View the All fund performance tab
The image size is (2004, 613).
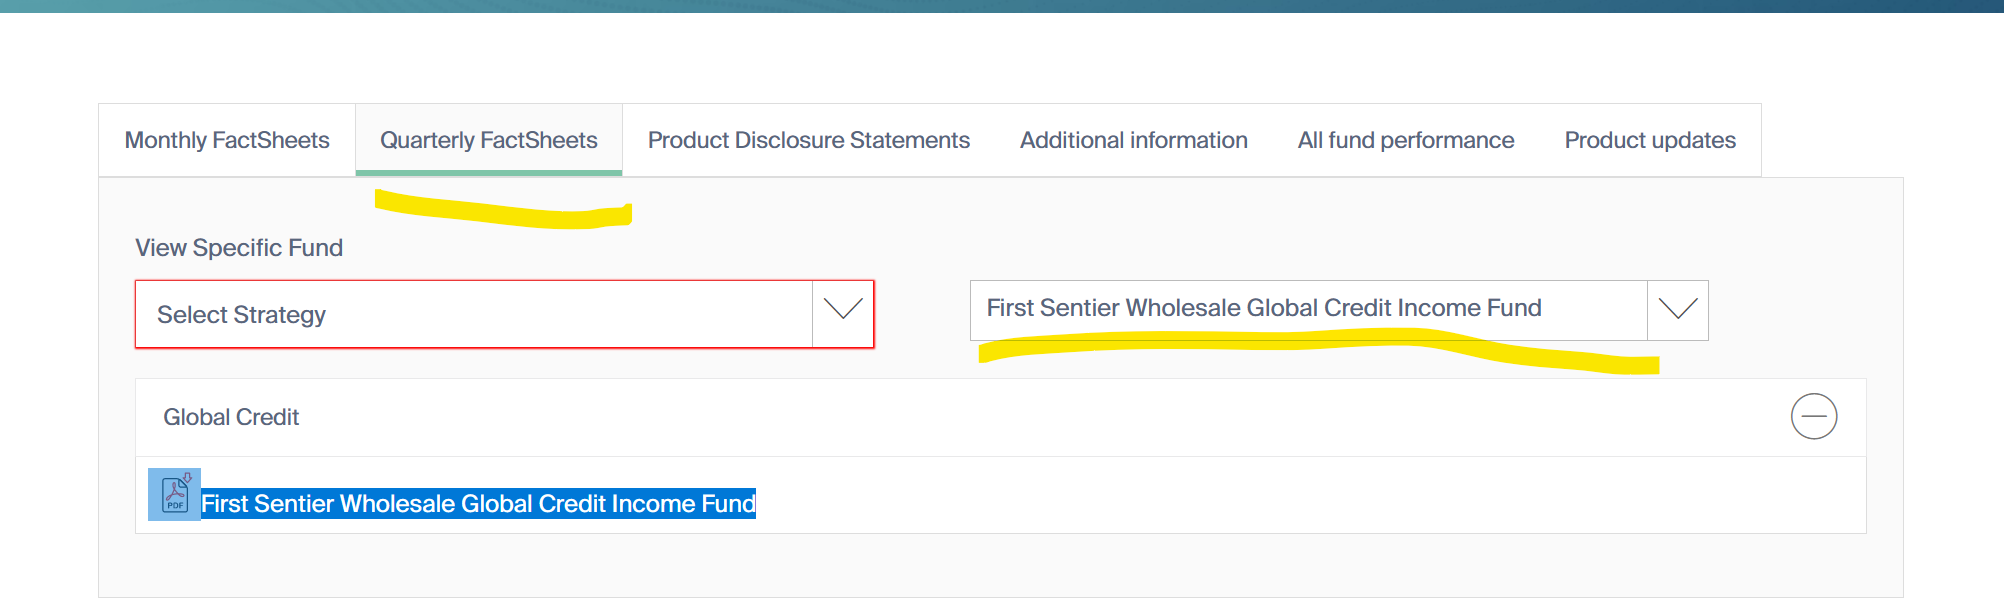point(1405,141)
